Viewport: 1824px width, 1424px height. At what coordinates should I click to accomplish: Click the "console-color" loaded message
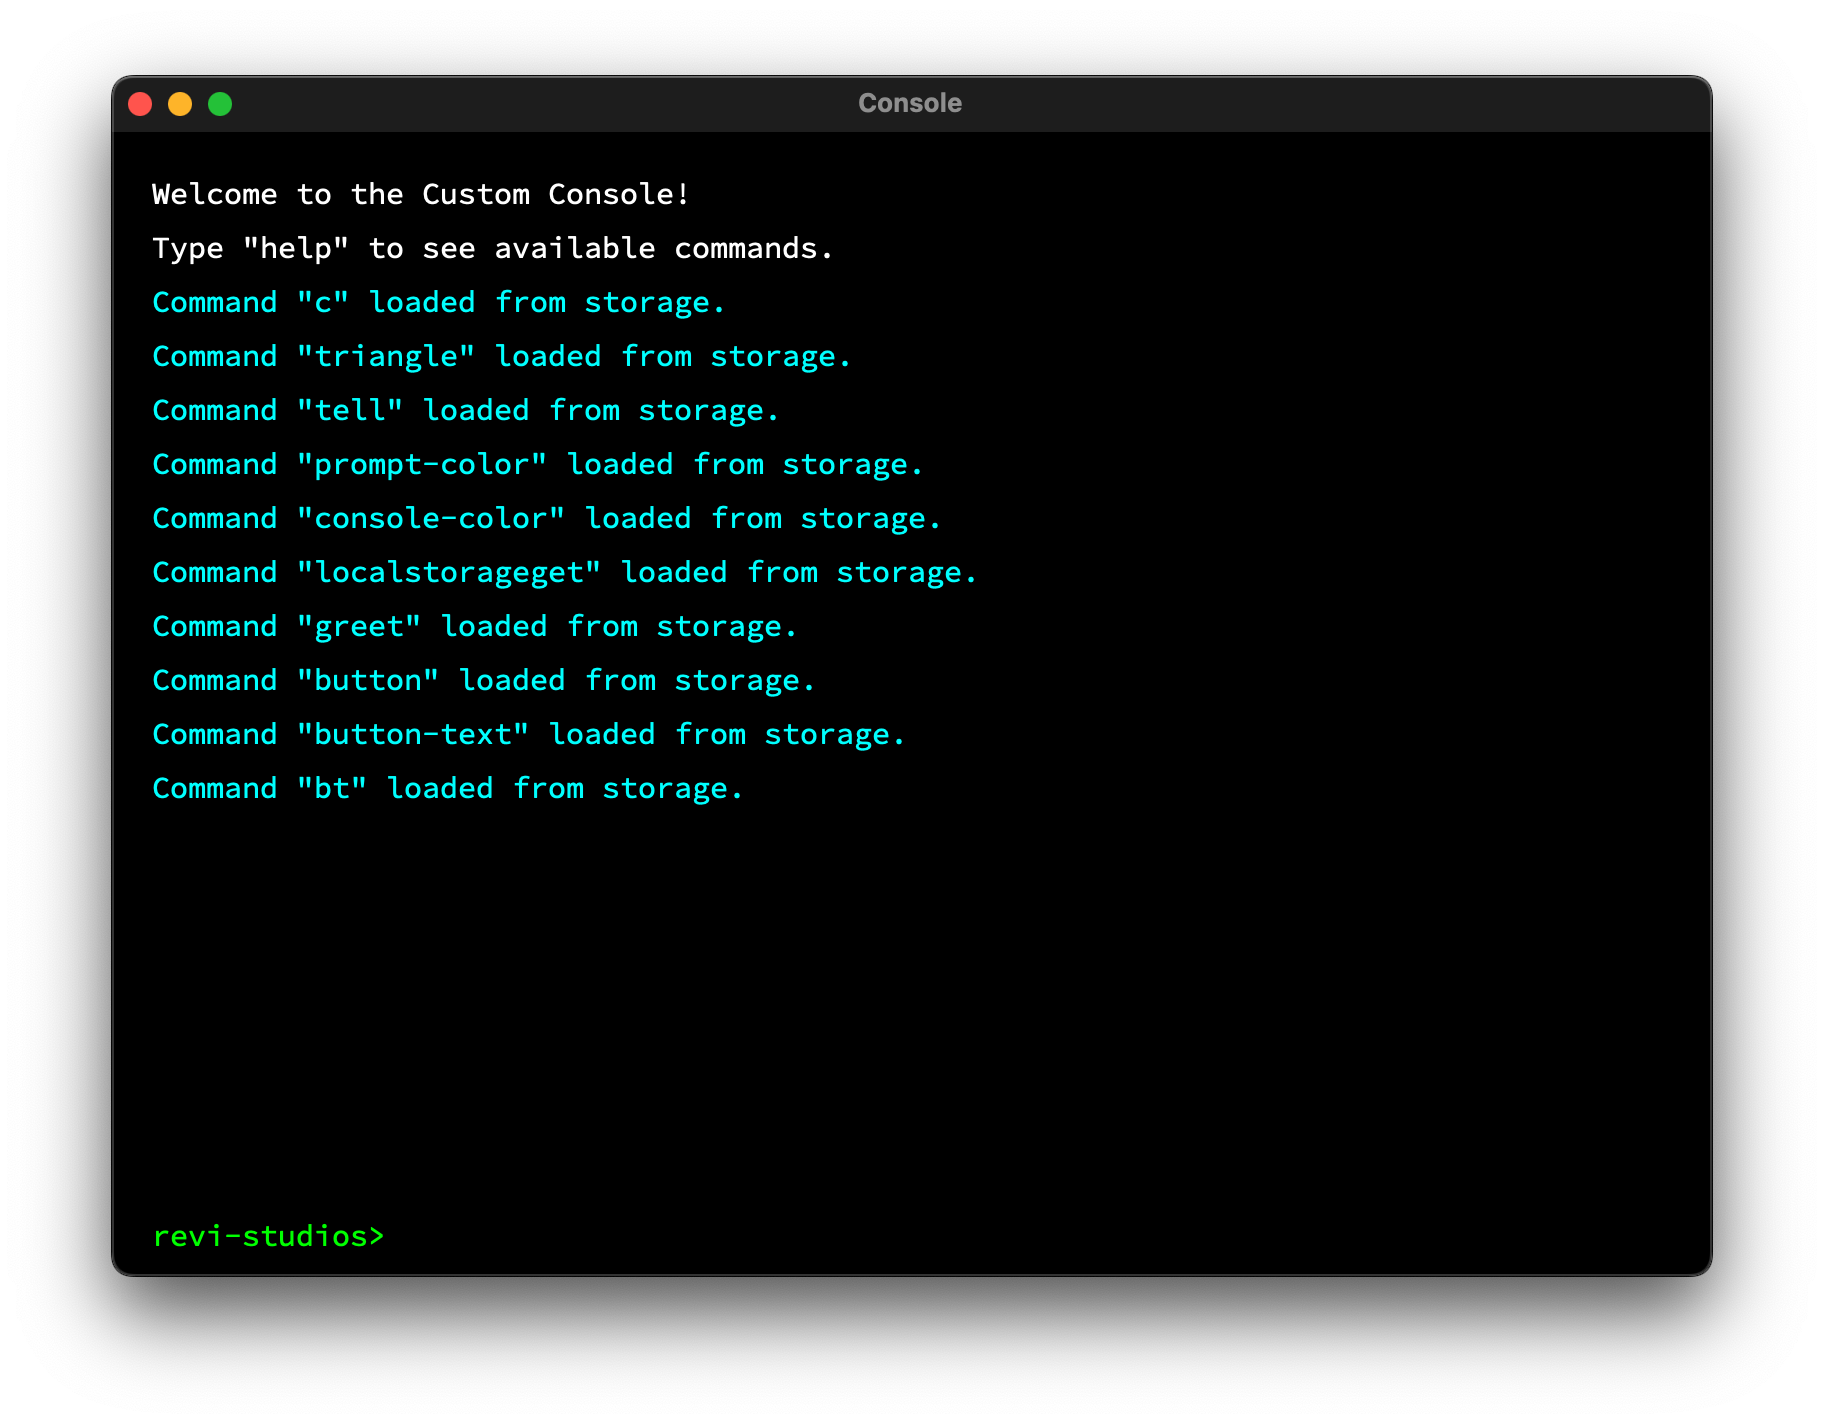546,518
